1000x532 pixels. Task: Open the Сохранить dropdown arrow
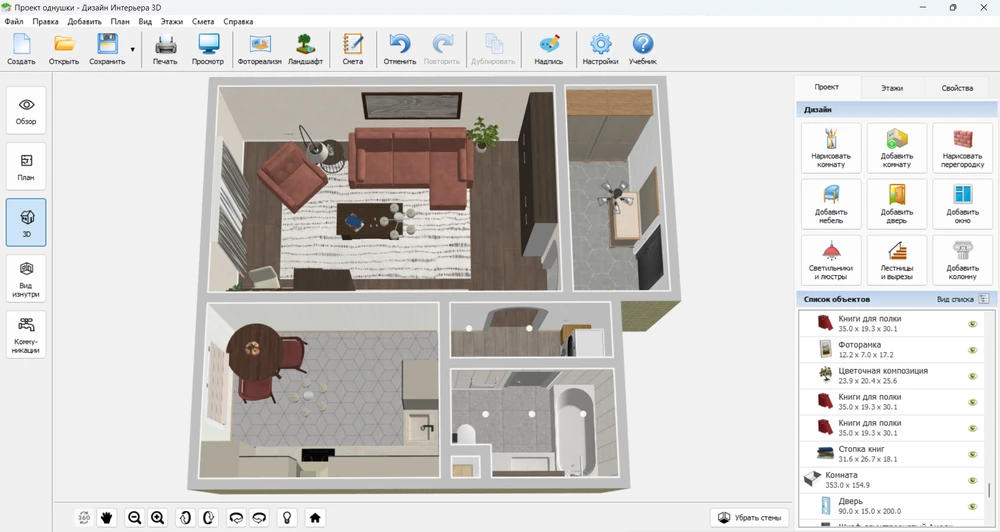[x=132, y=49]
